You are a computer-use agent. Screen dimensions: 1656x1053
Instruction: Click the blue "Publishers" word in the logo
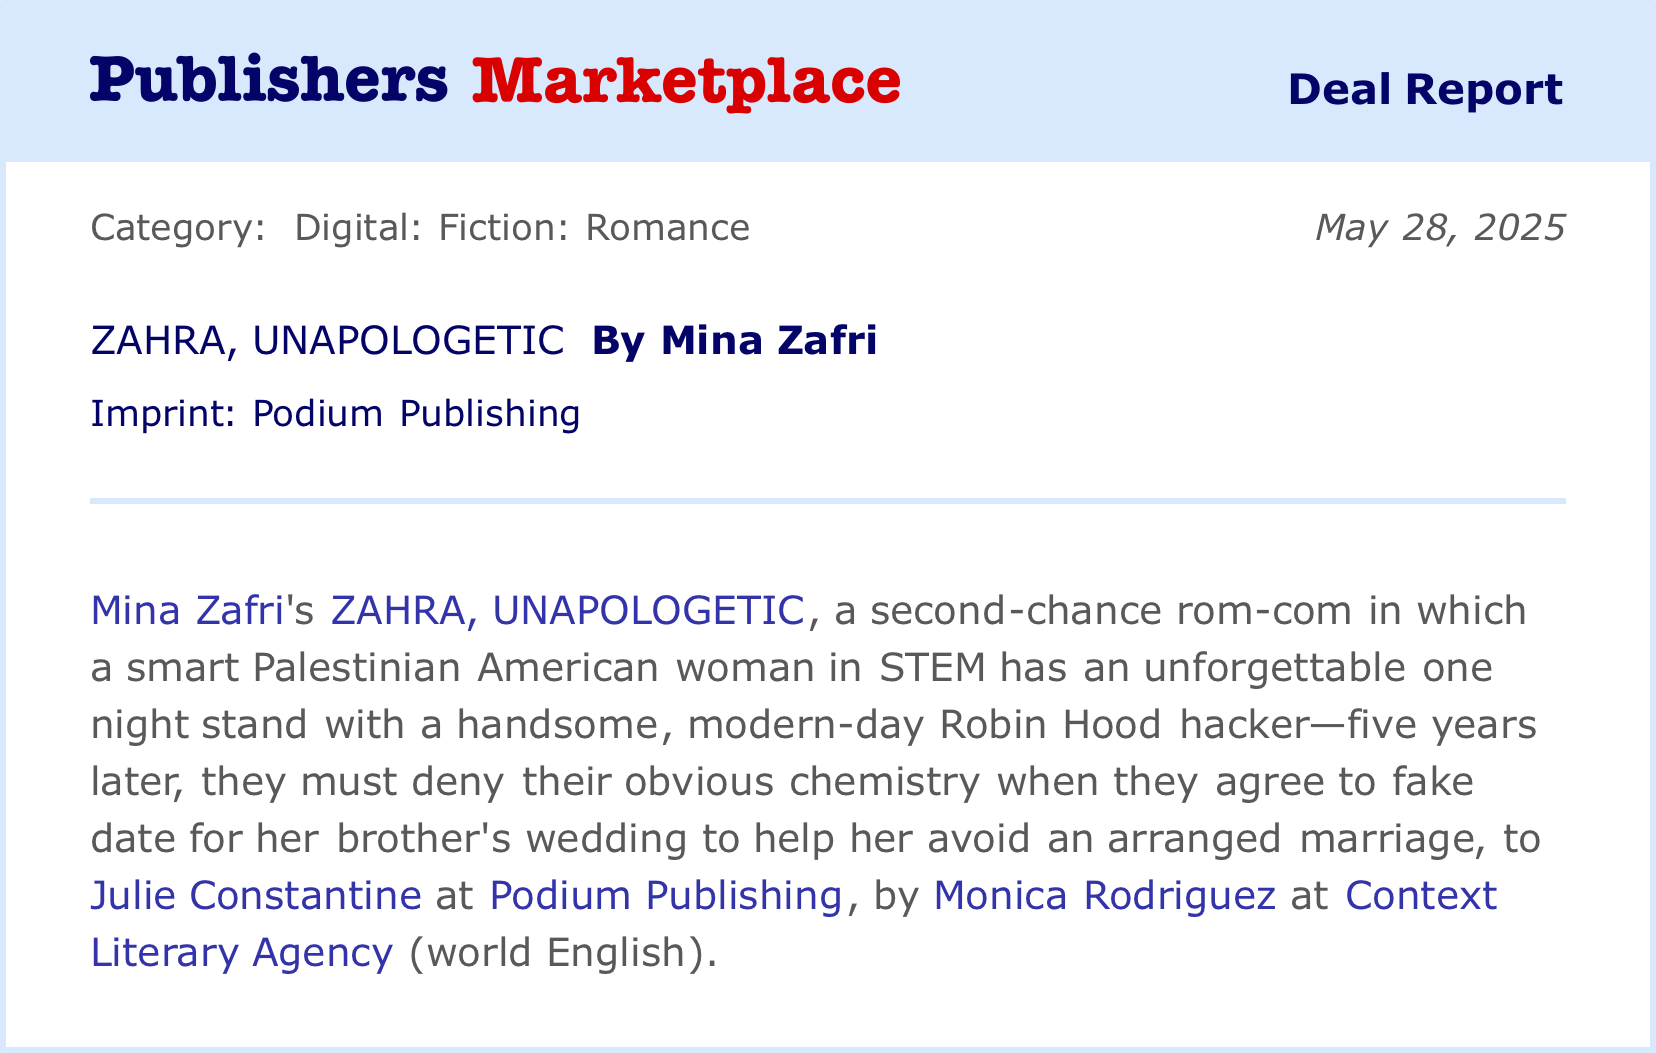[x=269, y=80]
